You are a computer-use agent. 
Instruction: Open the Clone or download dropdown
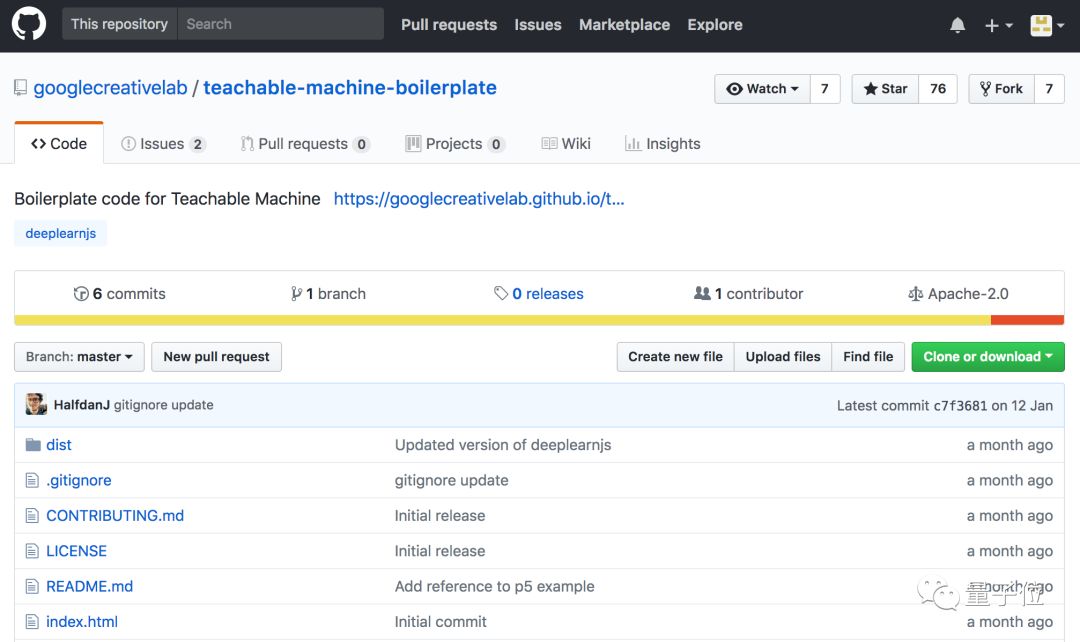pyautogui.click(x=987, y=357)
